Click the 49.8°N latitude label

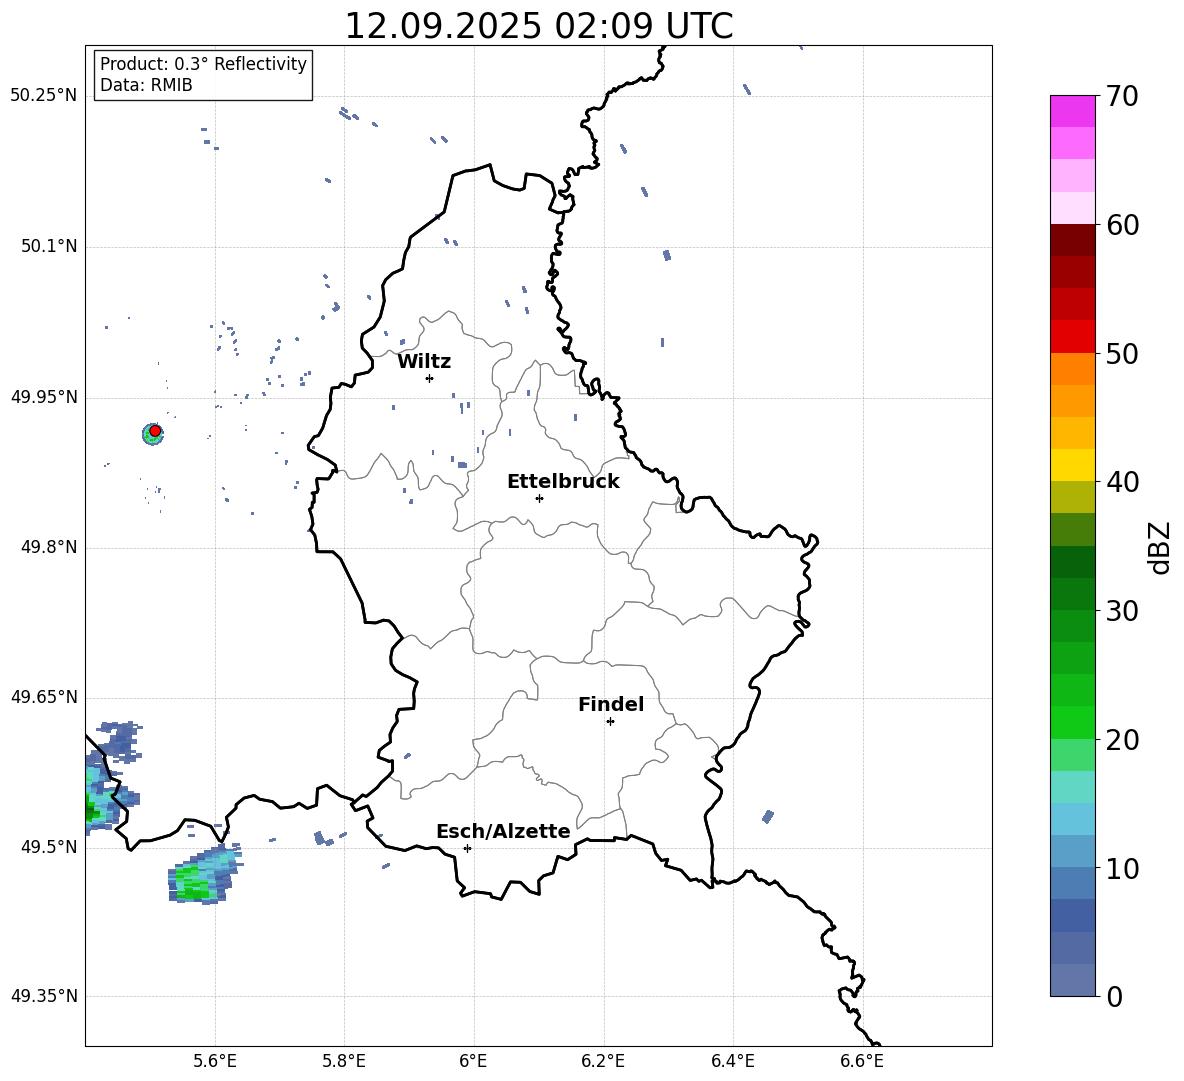[x=49, y=547]
